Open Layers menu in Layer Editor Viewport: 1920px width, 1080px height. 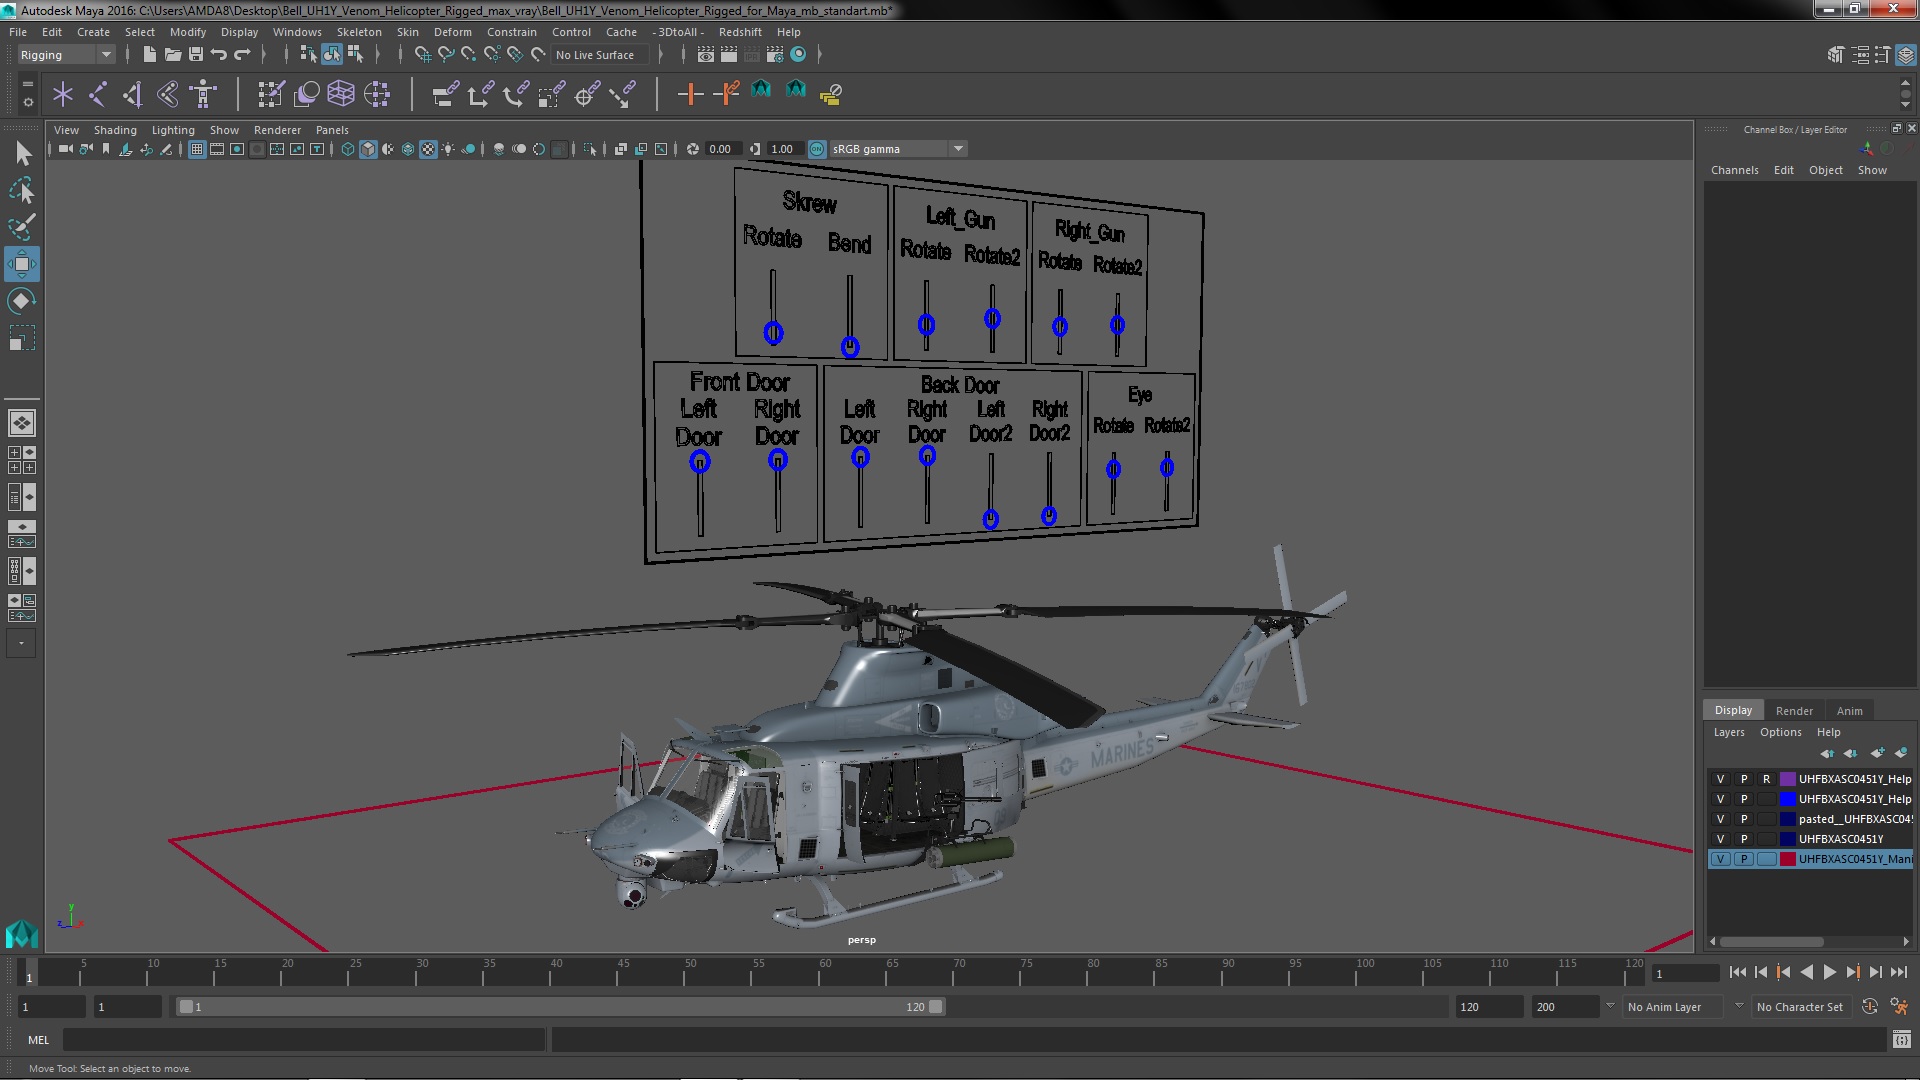(x=1728, y=732)
